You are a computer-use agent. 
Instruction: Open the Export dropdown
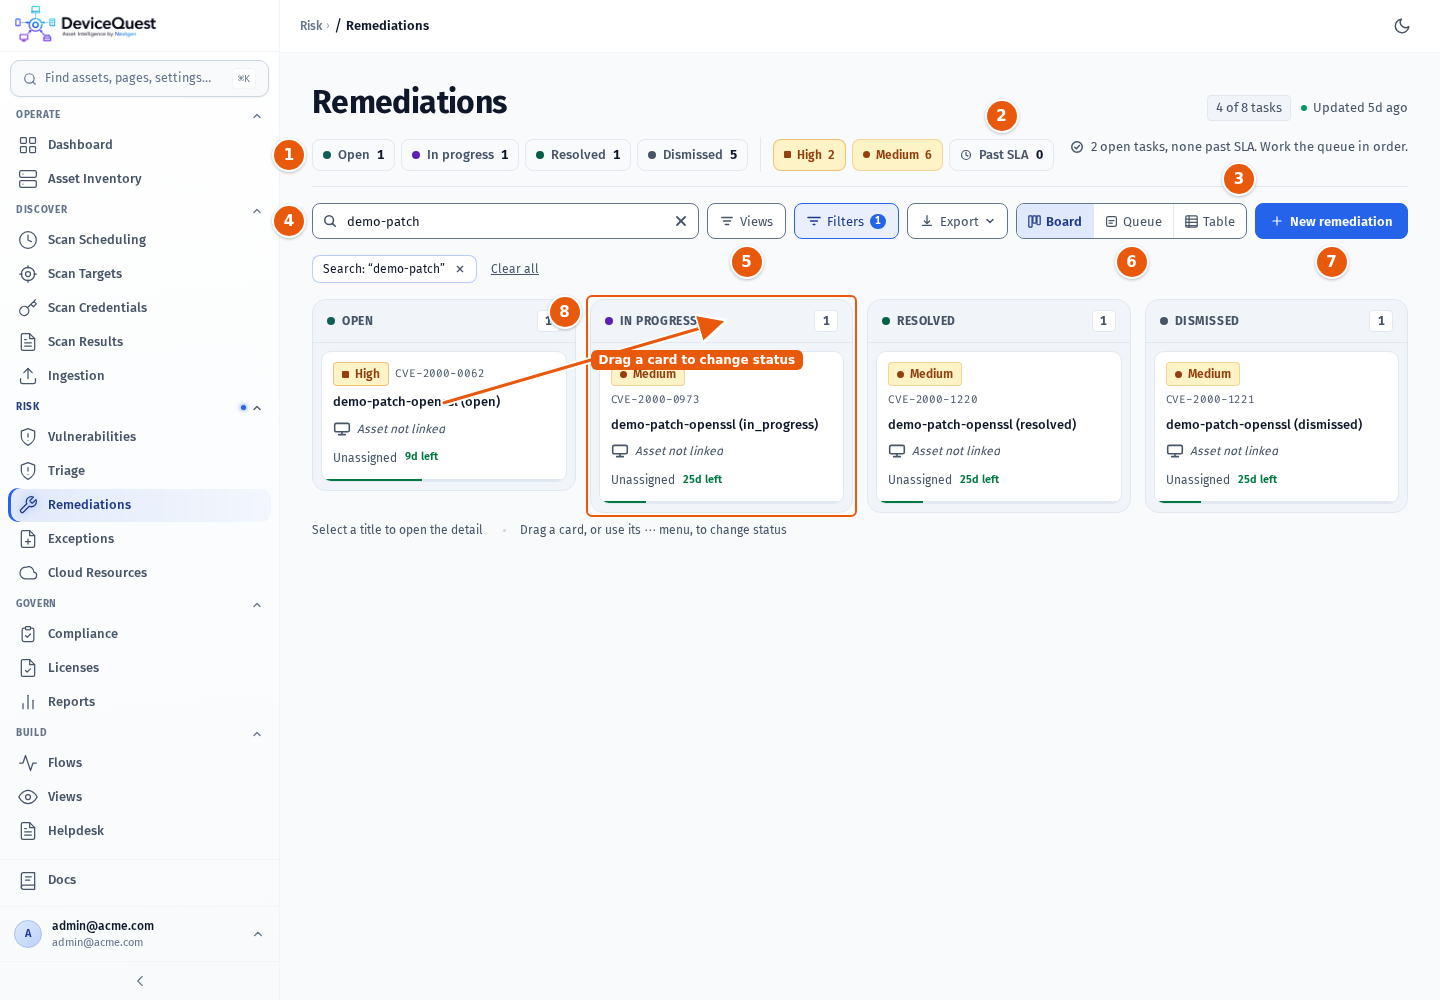click(957, 221)
